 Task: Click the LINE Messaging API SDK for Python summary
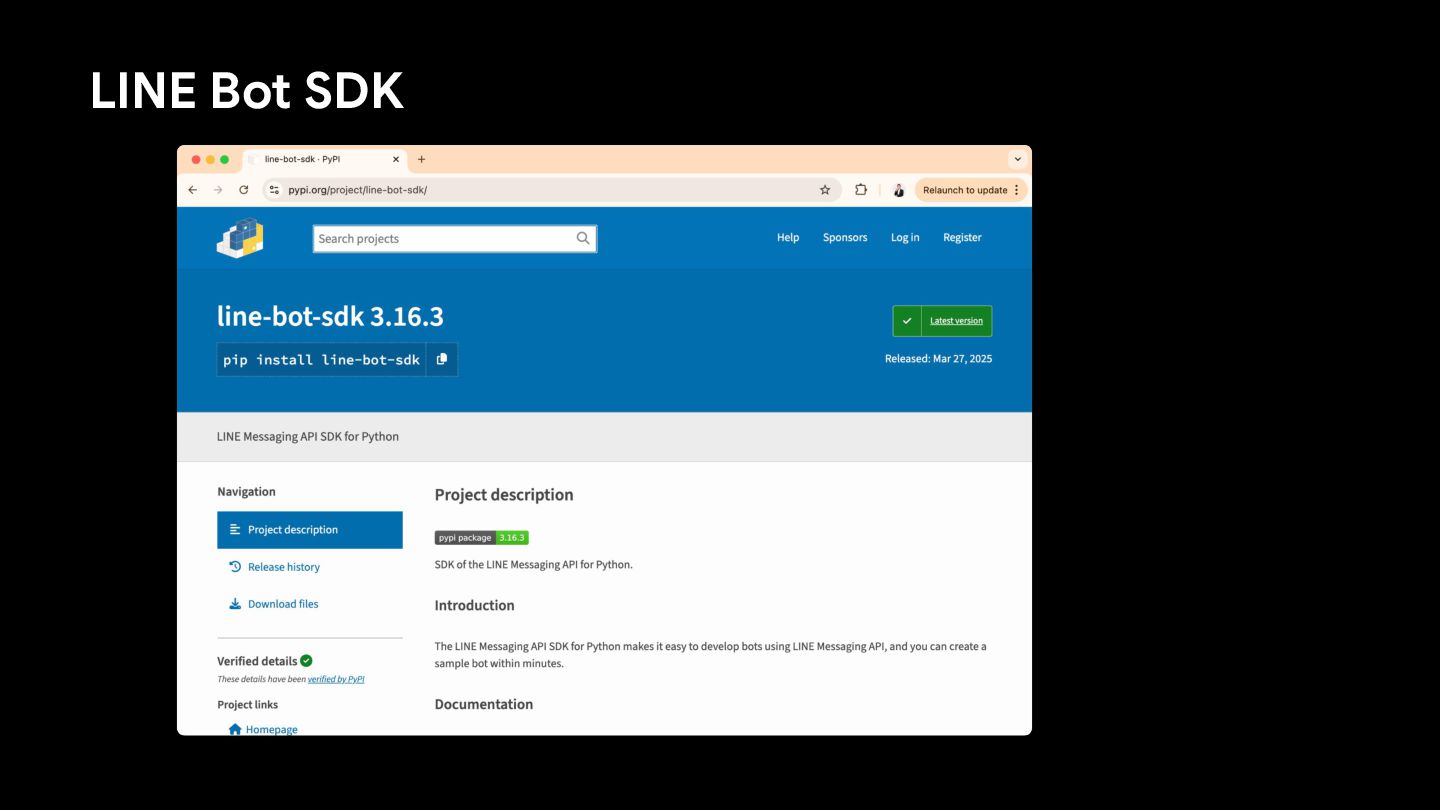308,437
